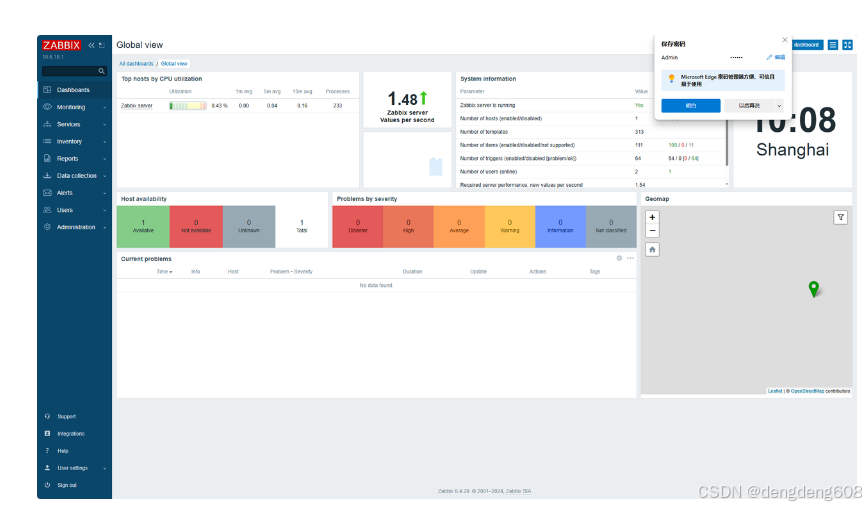
Task: Expand the Data collection menu chevron
Action: [104, 176]
